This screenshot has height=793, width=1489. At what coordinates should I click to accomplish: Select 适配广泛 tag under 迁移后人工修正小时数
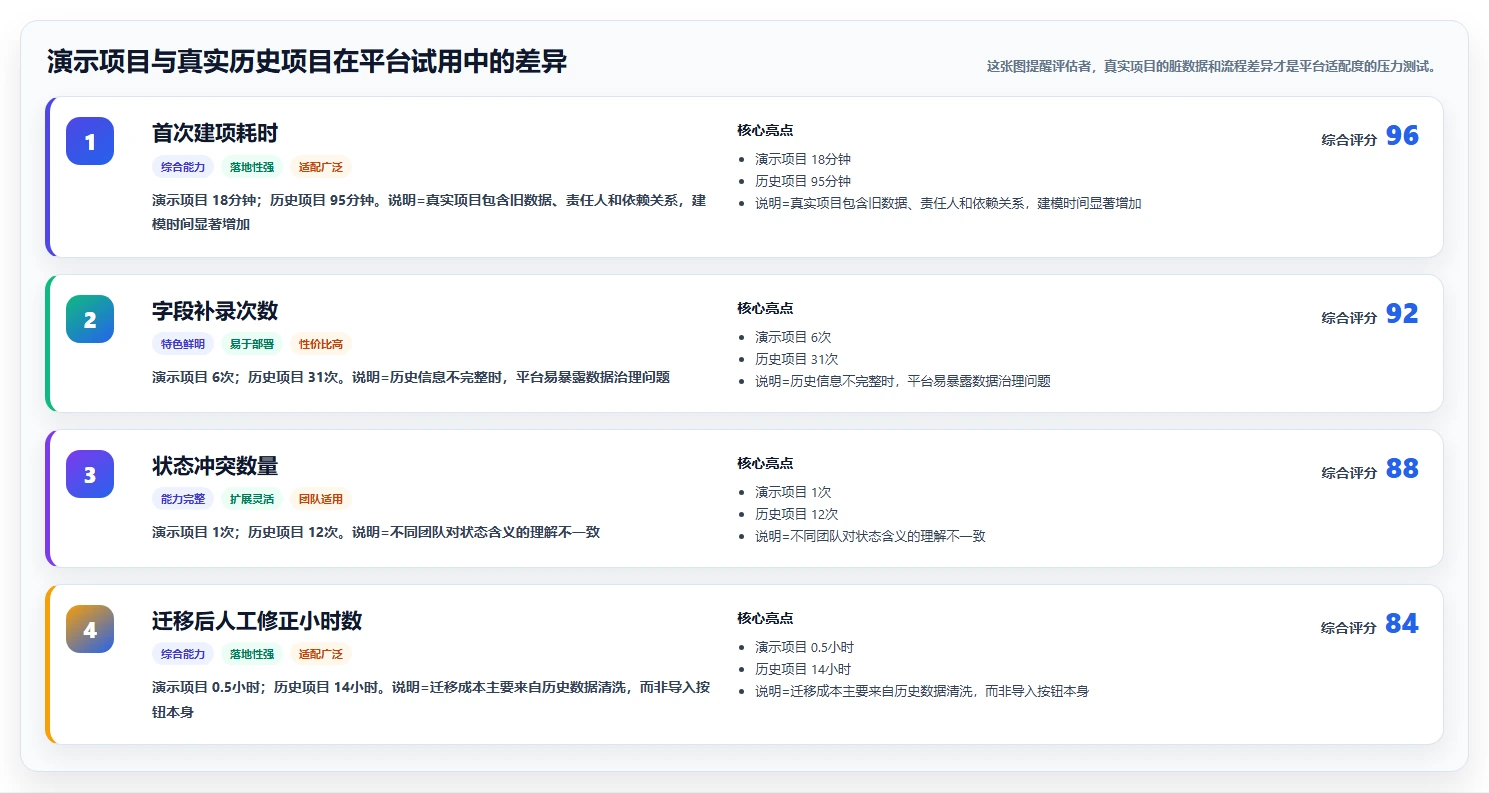pos(321,654)
